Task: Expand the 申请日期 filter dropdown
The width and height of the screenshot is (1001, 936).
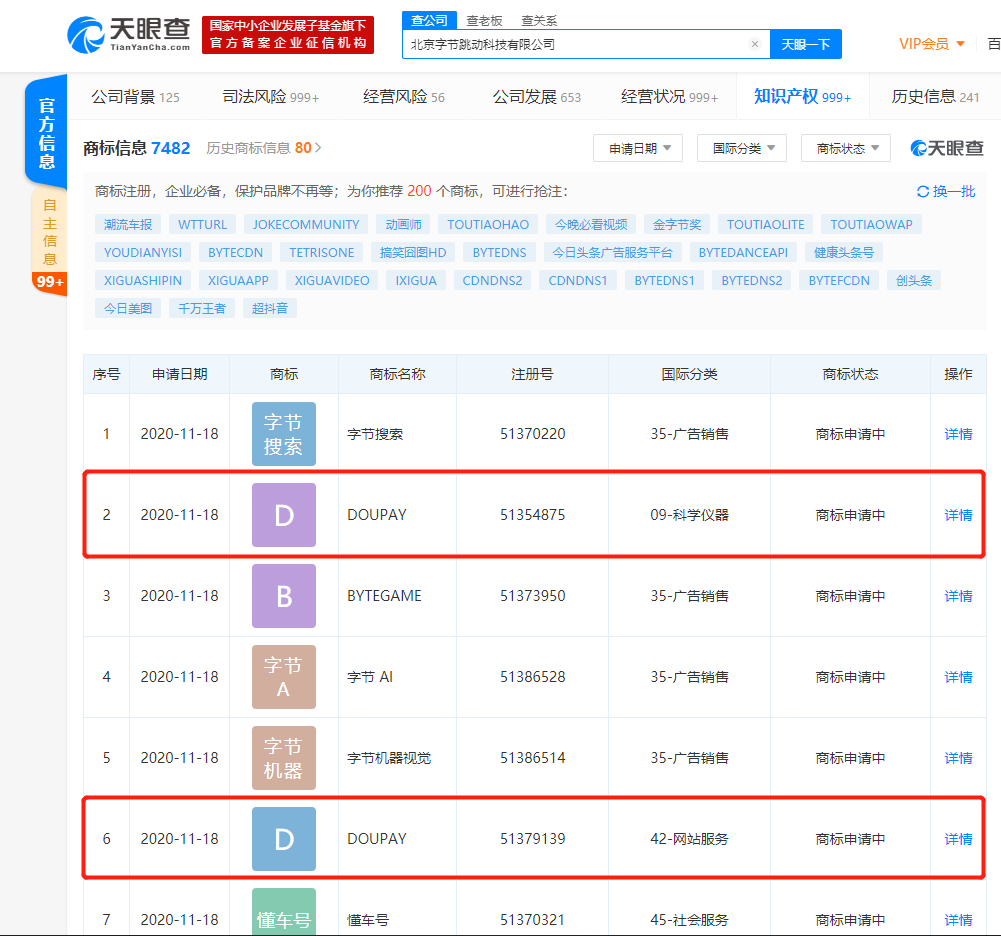Action: click(x=638, y=148)
